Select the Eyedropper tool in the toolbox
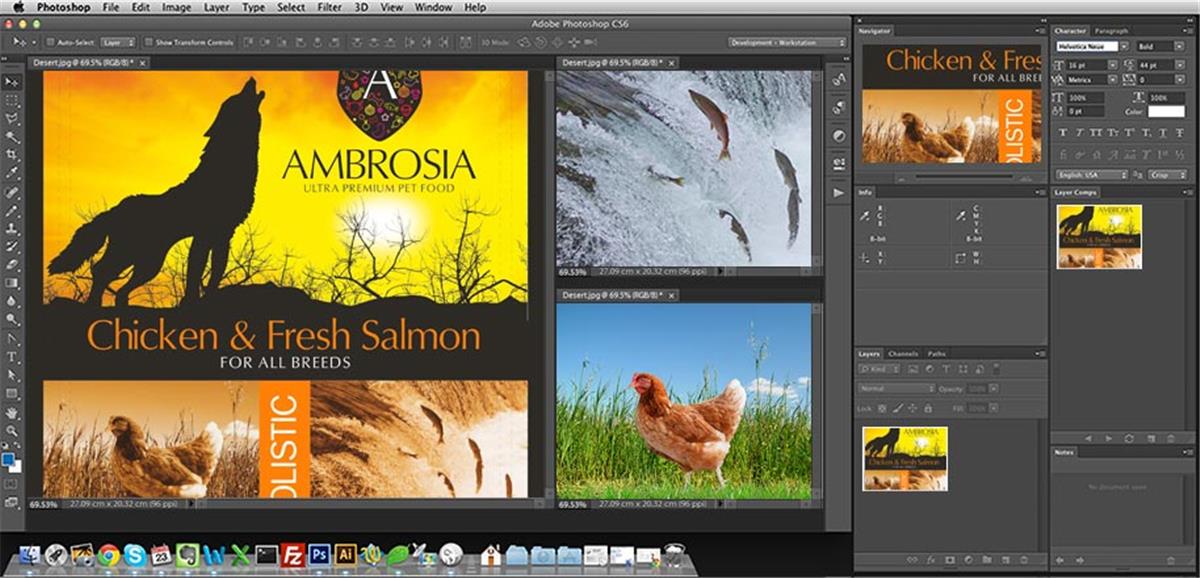This screenshot has width=1200, height=578. 13,173
